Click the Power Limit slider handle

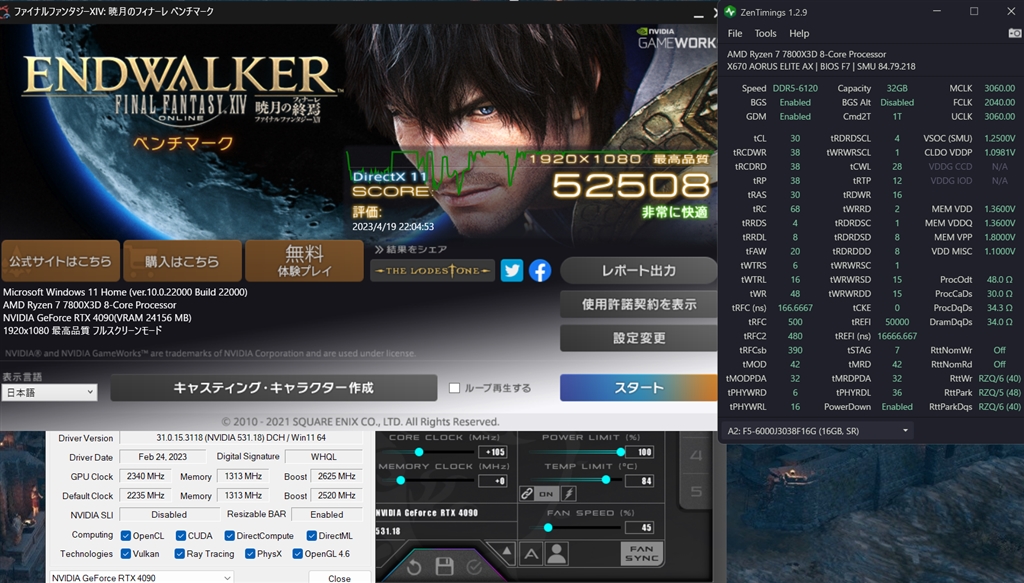tap(620, 452)
